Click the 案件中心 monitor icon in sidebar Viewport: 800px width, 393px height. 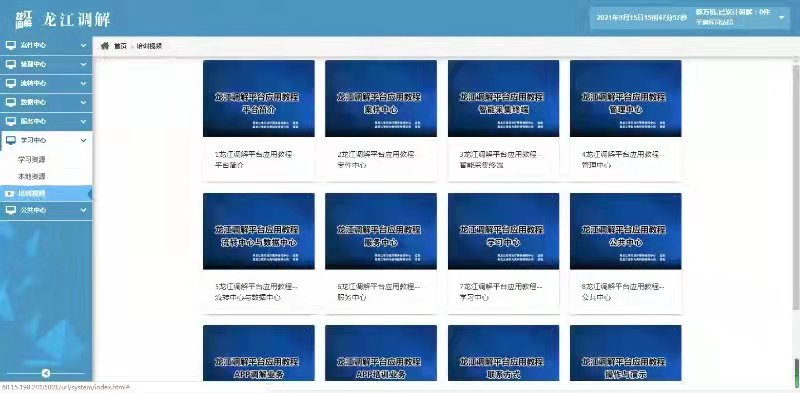pyautogui.click(x=11, y=45)
